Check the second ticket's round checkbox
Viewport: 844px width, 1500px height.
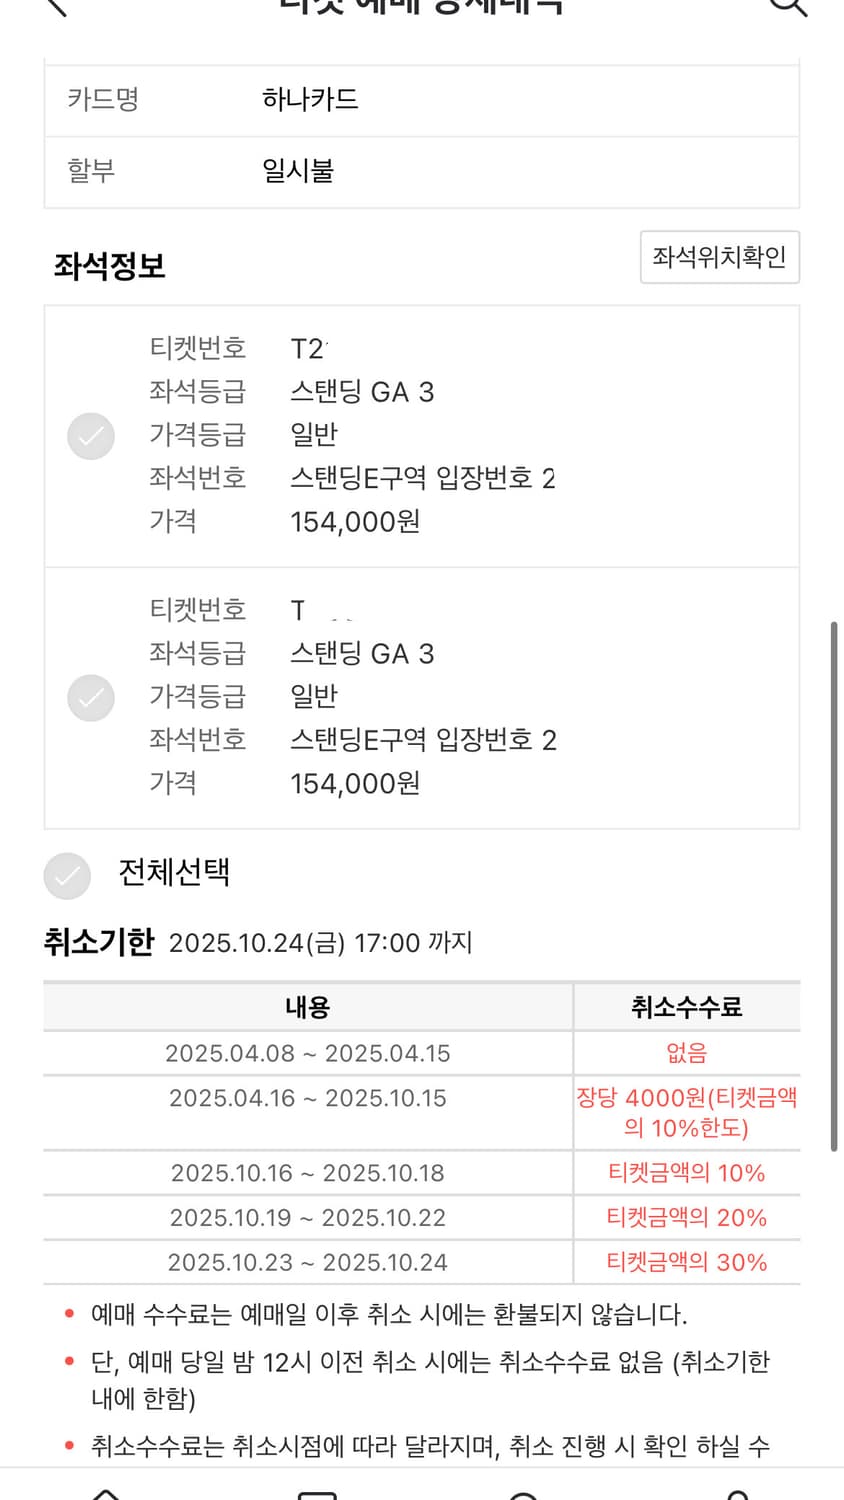91,698
